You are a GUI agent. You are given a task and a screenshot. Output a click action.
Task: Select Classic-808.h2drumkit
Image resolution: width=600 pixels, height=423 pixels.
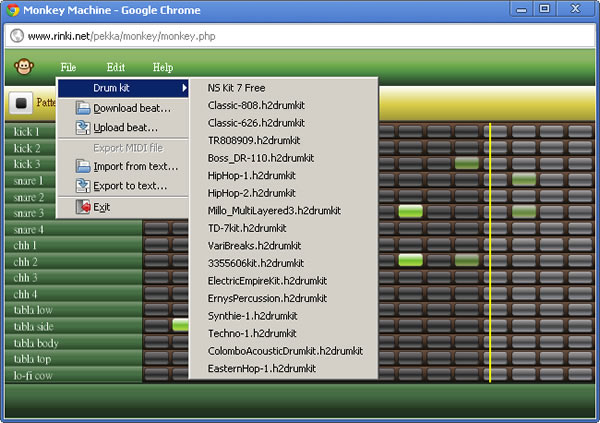(x=284, y=105)
